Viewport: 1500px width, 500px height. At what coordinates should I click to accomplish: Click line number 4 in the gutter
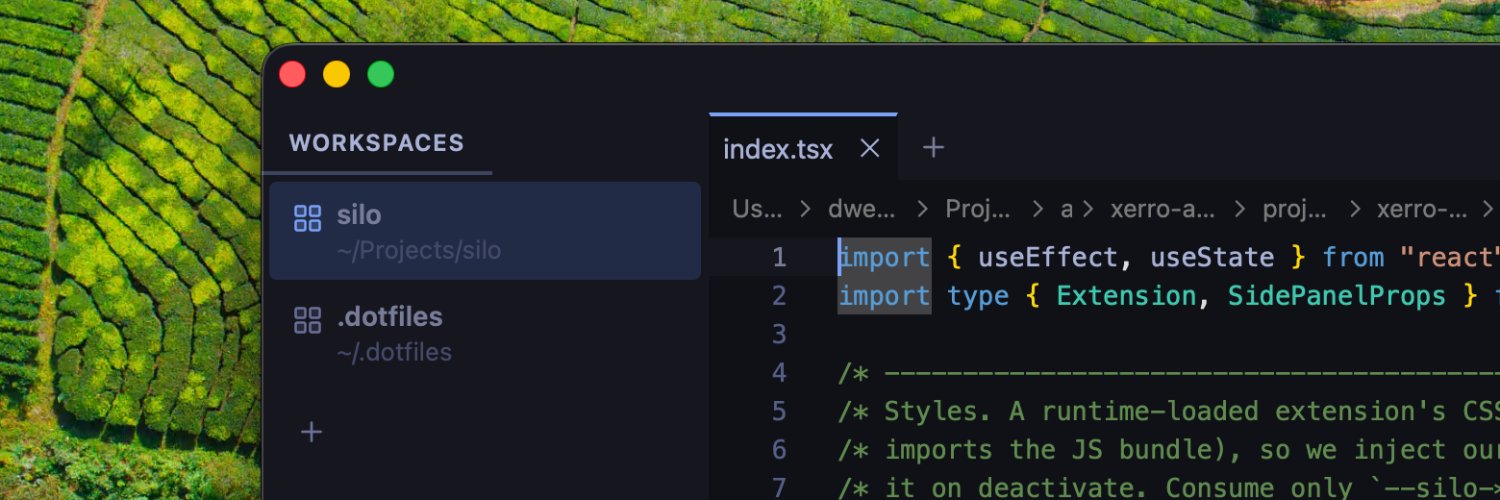[779, 373]
